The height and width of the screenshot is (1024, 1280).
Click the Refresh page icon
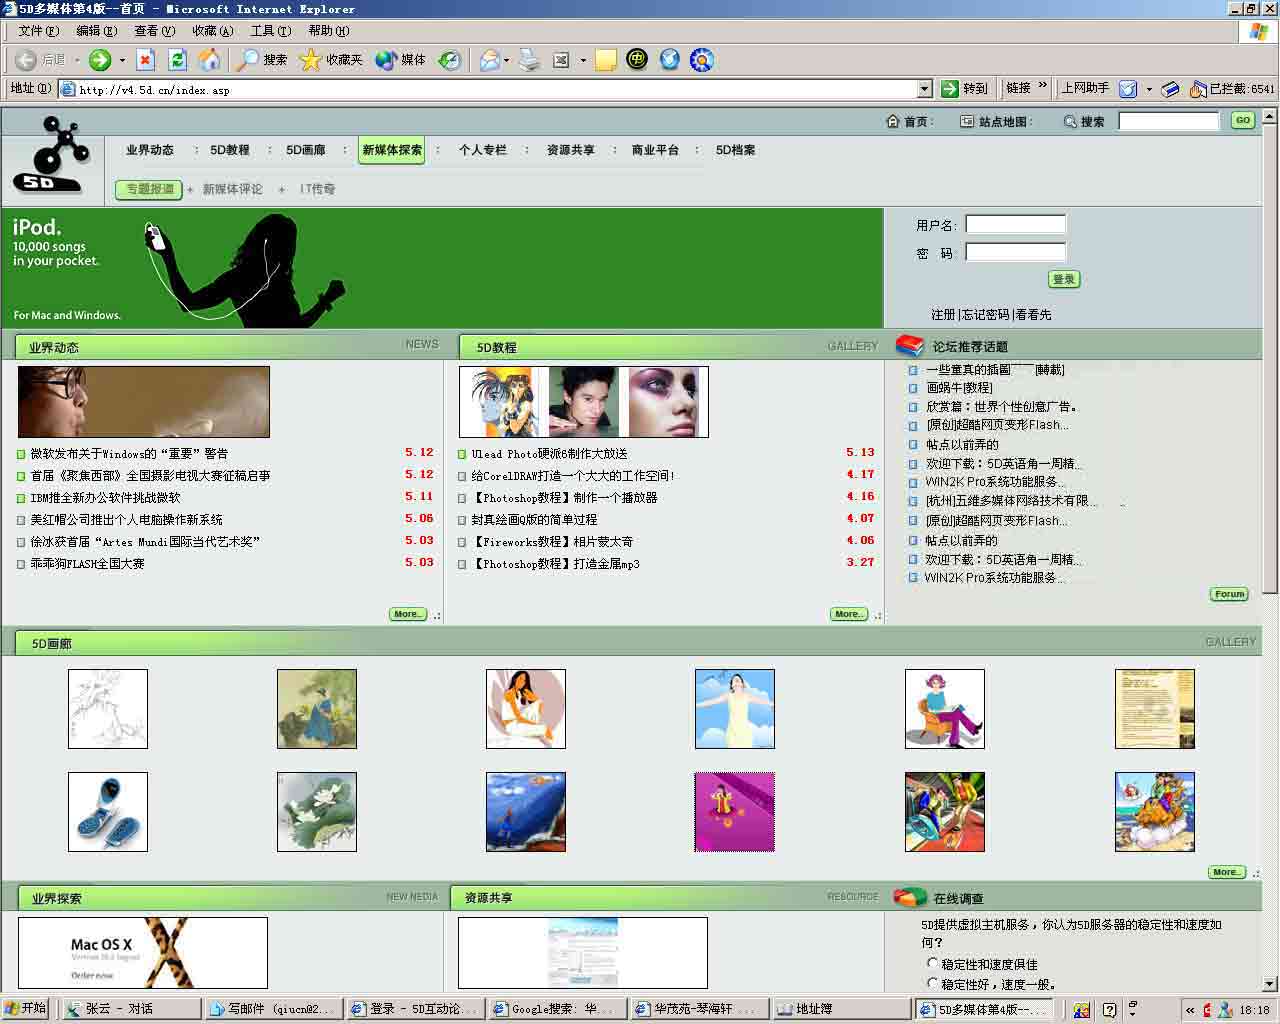click(177, 60)
